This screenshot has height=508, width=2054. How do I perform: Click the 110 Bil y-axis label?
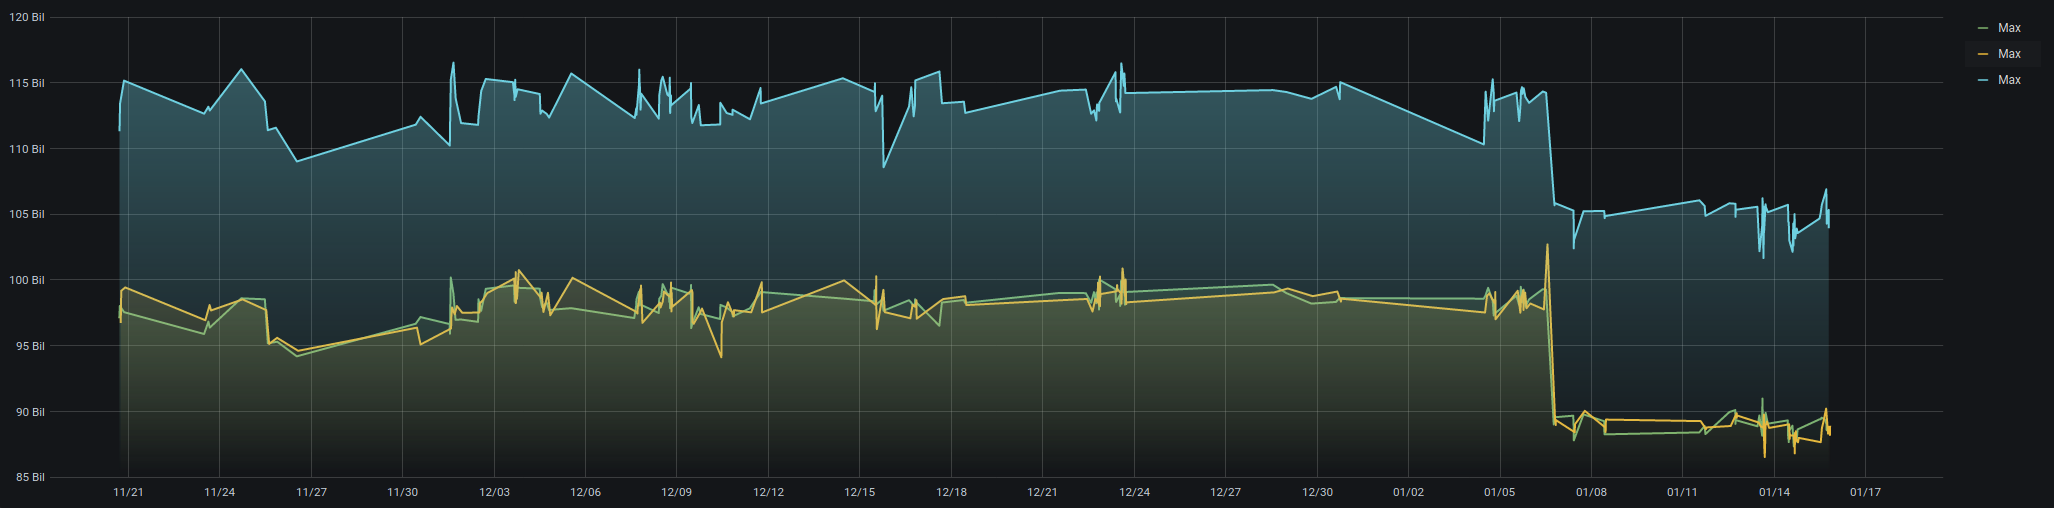(x=27, y=149)
